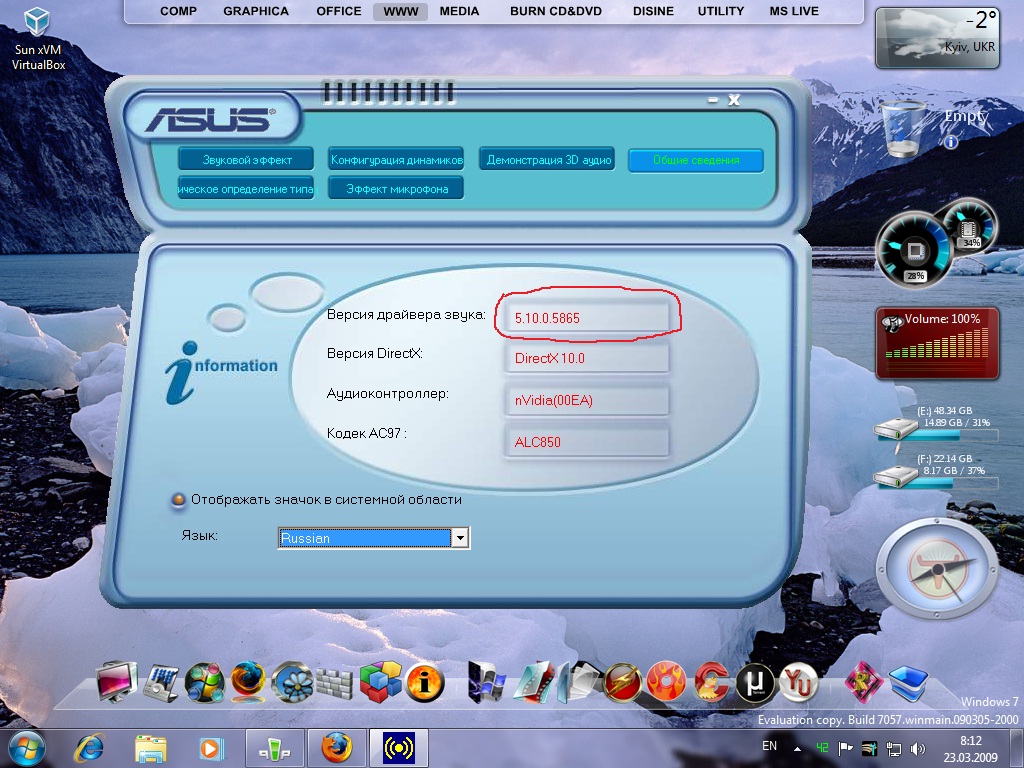The height and width of the screenshot is (768, 1024).
Task: Click the nVidia(00EA) audio controller field
Action: tap(586, 400)
